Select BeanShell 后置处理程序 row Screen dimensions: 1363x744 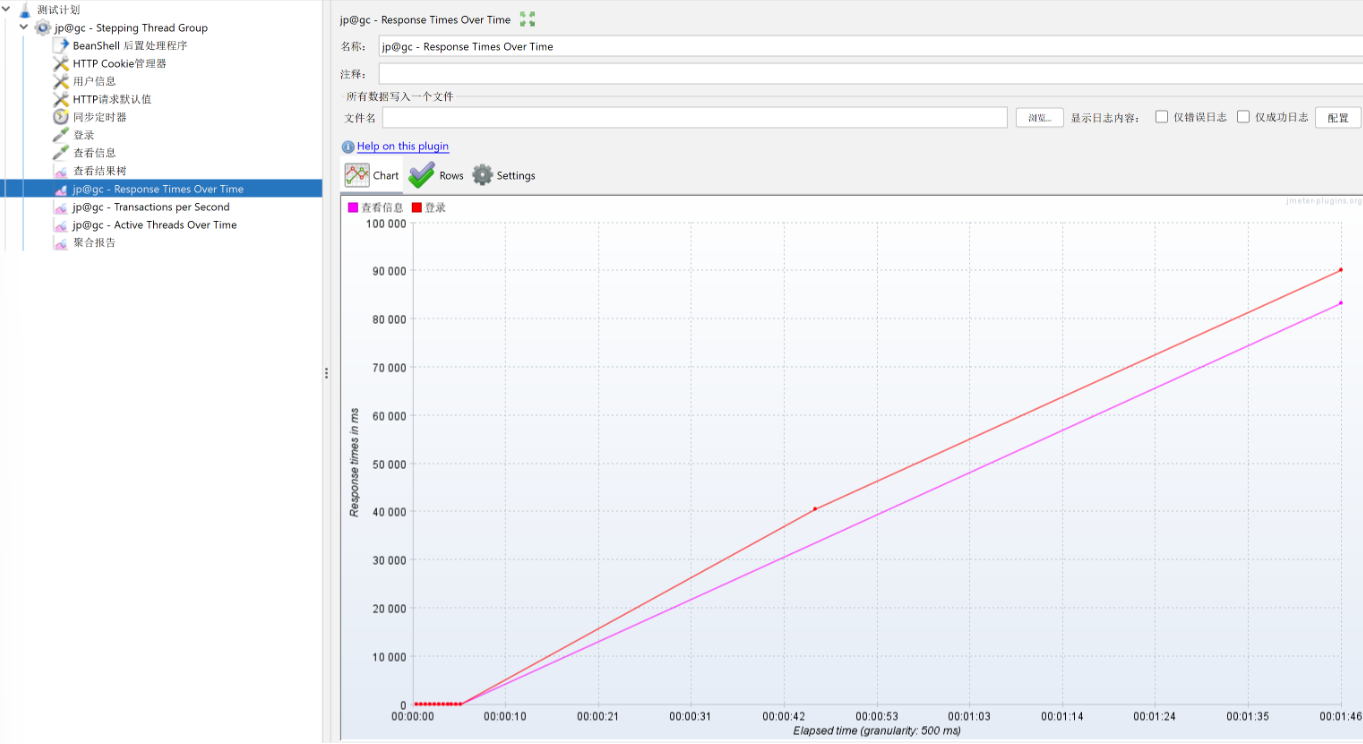(x=130, y=46)
